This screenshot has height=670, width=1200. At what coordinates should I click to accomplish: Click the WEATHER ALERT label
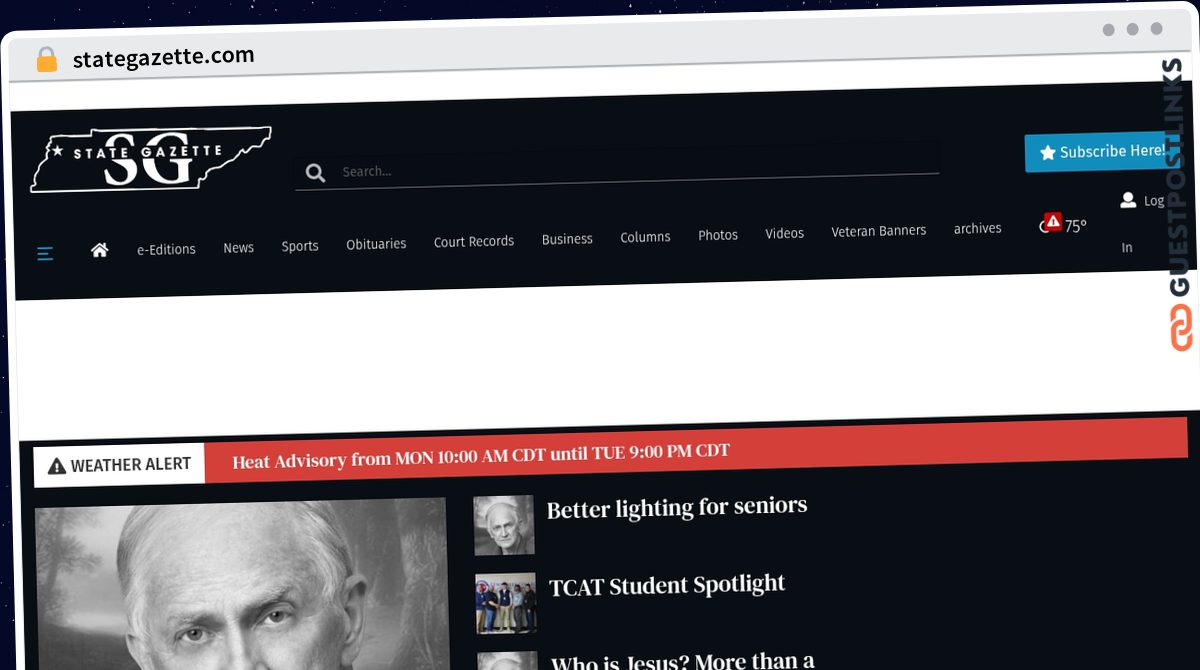pyautogui.click(x=131, y=465)
